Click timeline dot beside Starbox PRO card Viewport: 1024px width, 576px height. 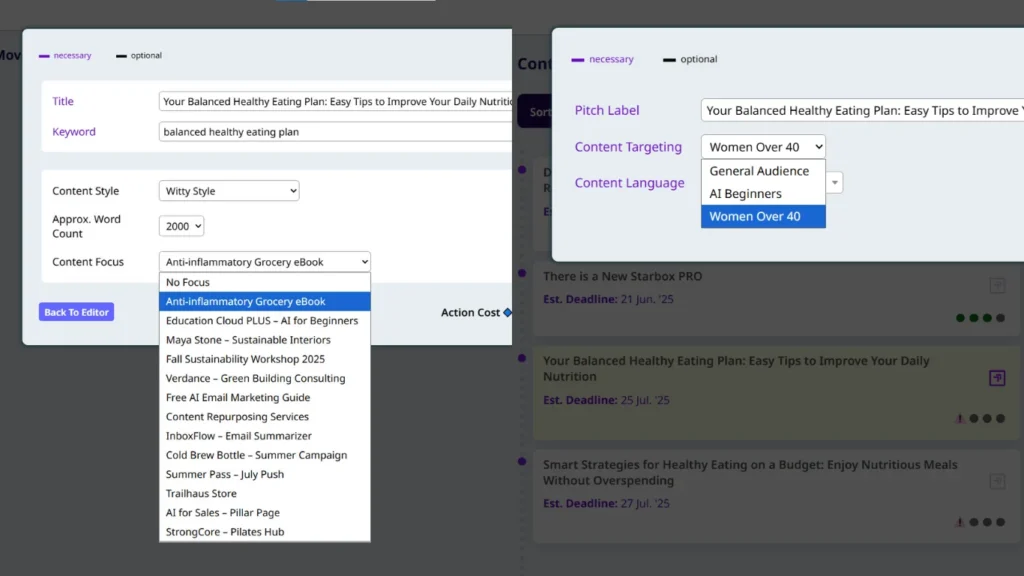522,273
